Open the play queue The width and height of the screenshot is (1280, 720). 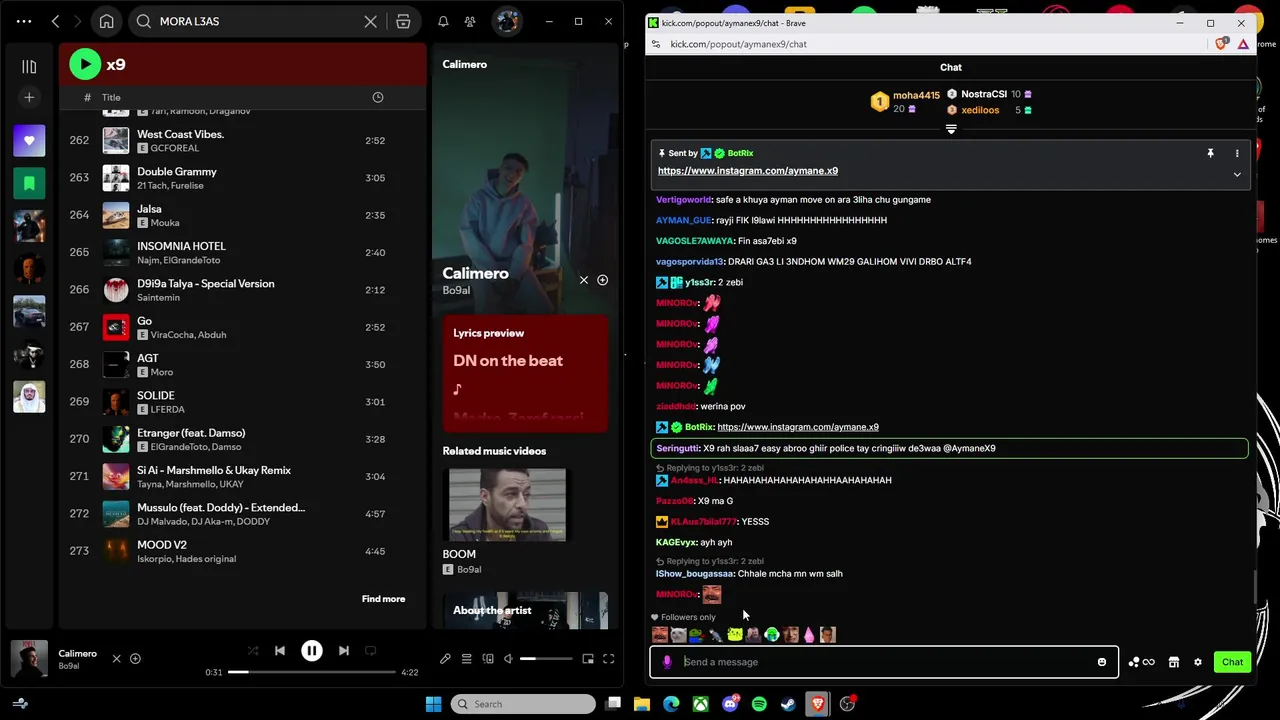tap(466, 659)
